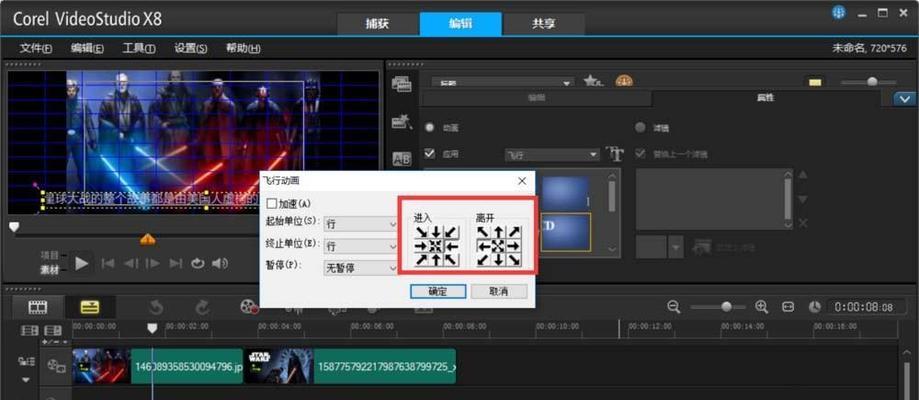Select enter-from-right arrow under 进入
The height and width of the screenshot is (400, 919).
pyautogui.click(x=450, y=246)
